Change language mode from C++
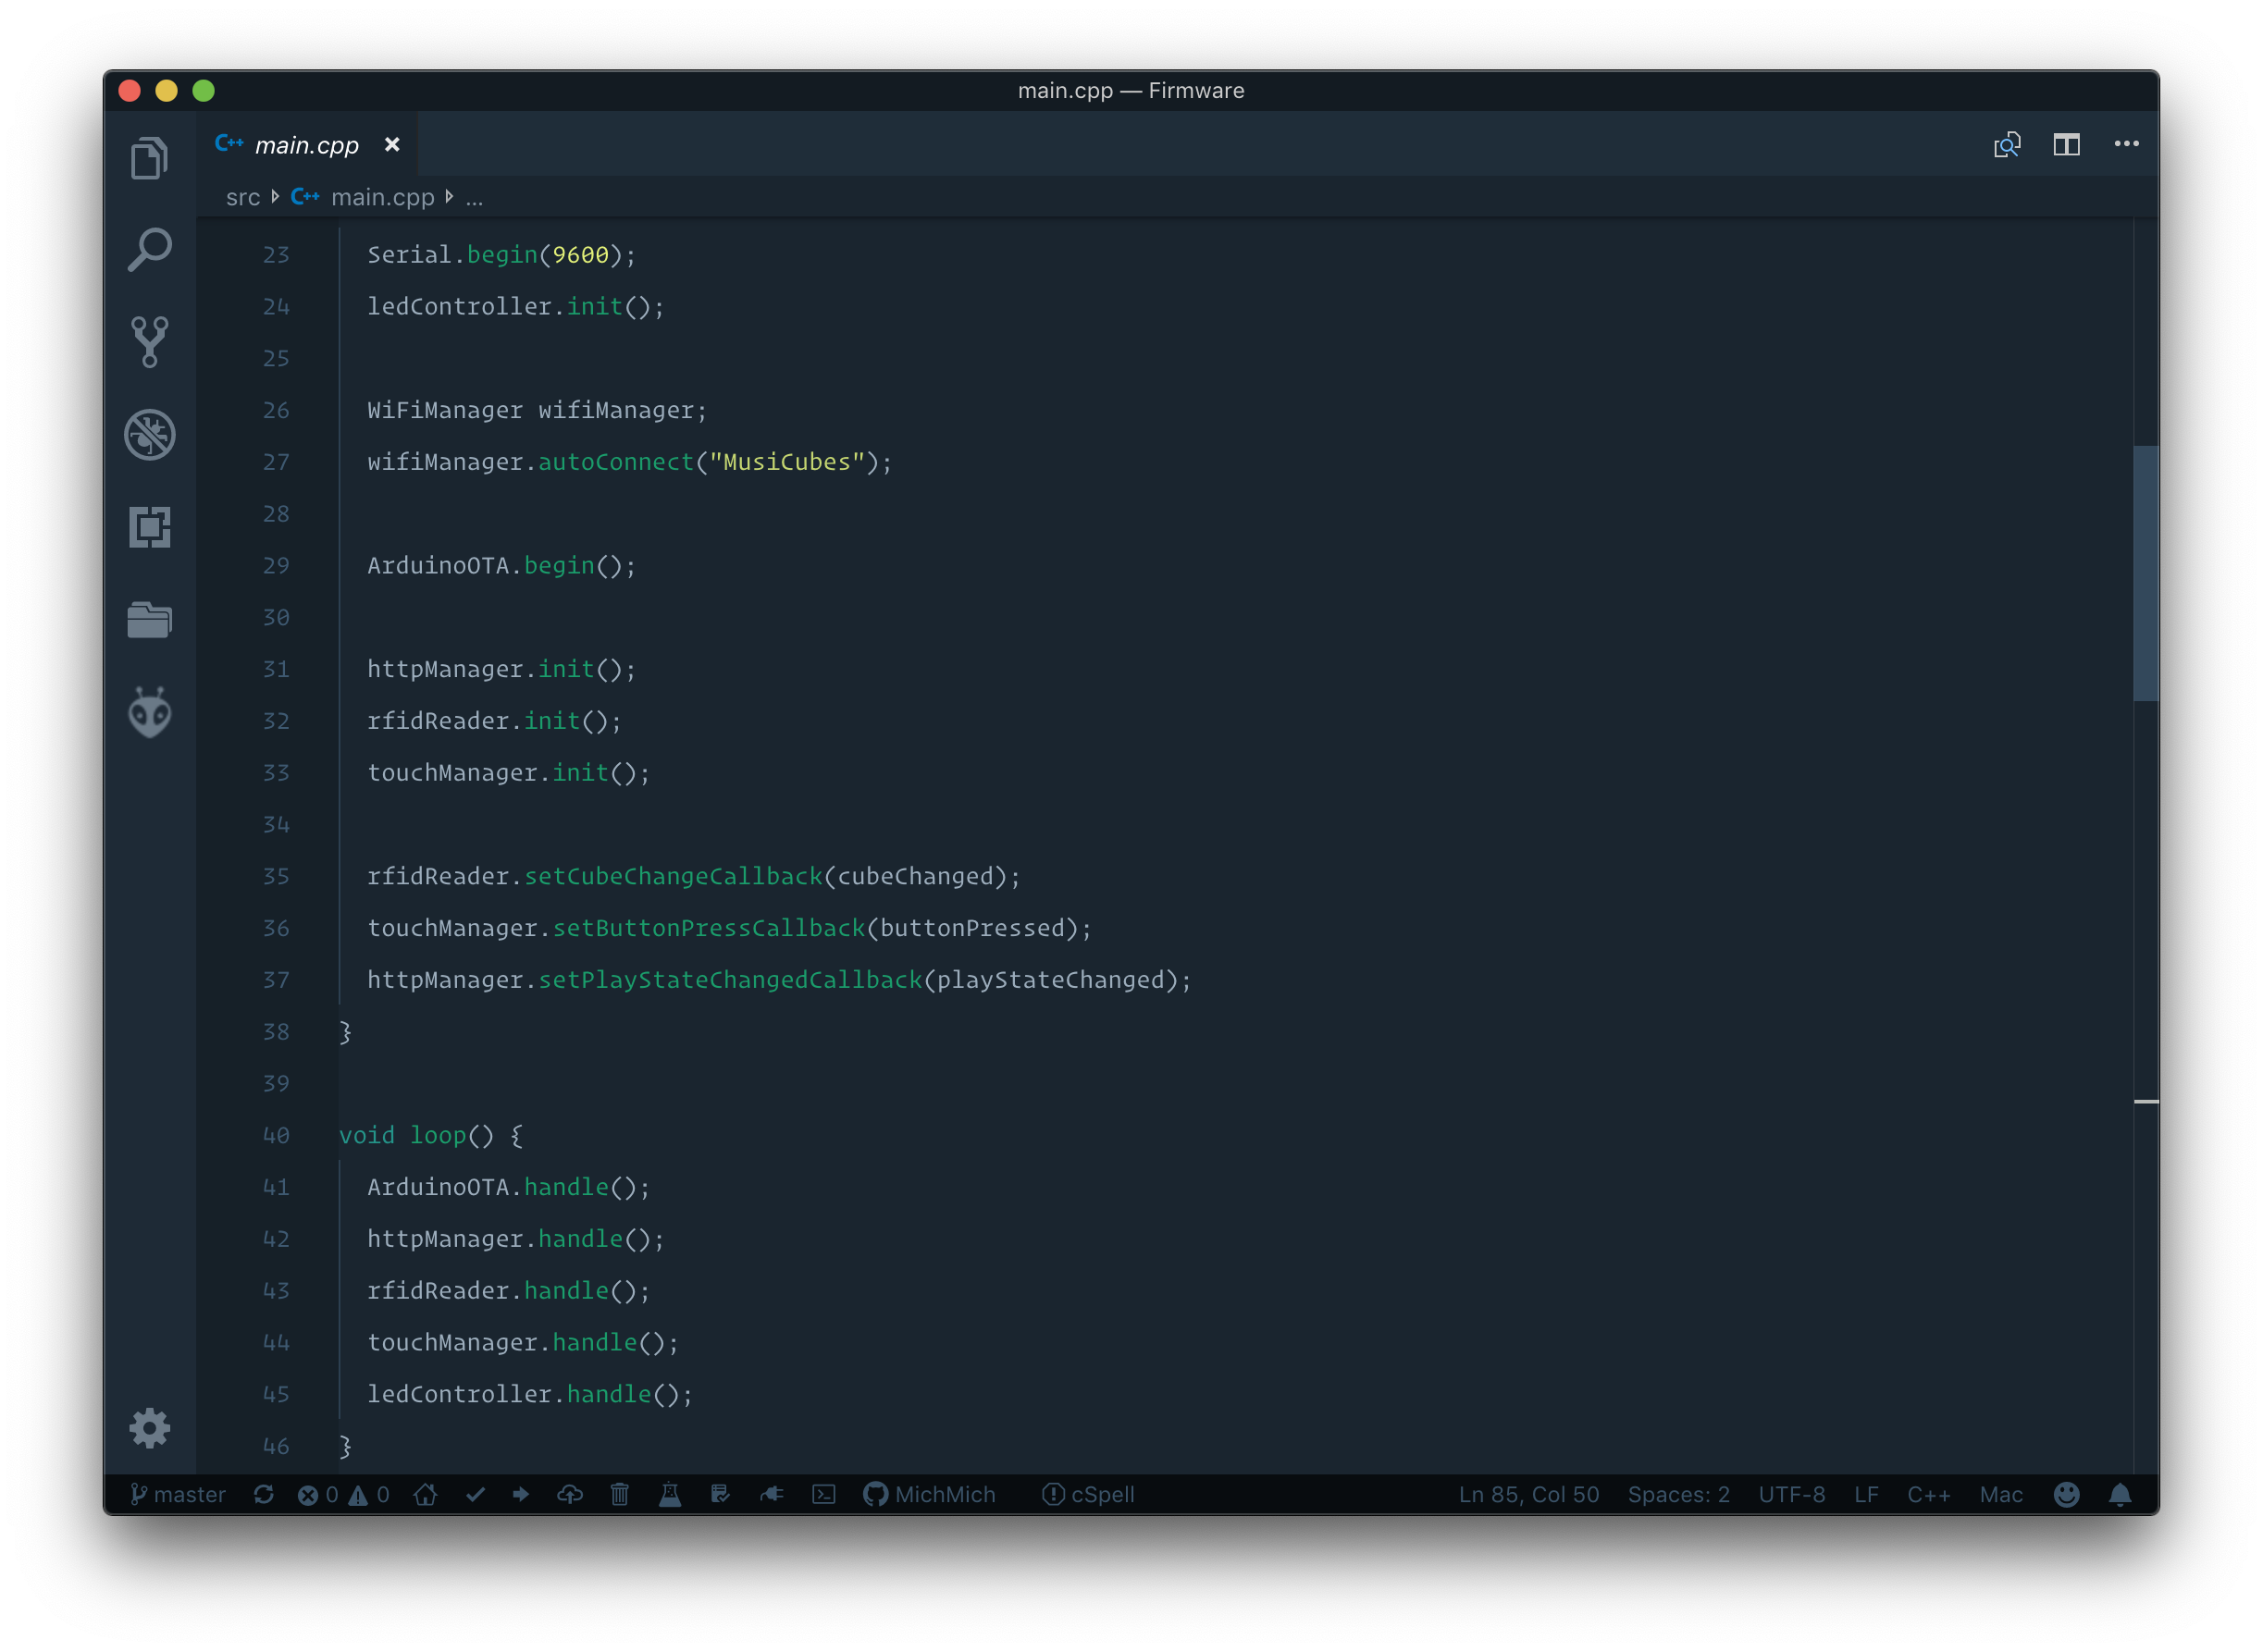 pyautogui.click(x=1928, y=1494)
